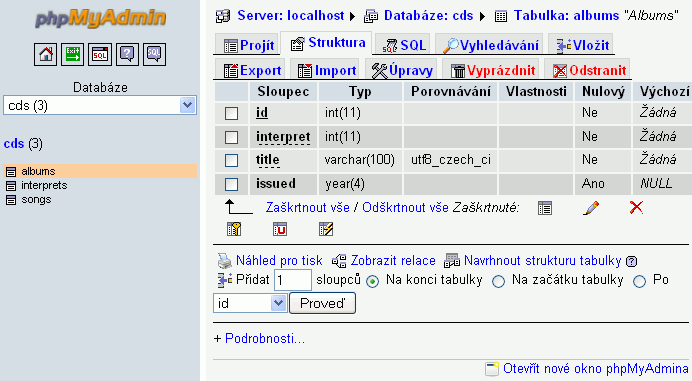Switch to the Struktura tab

click(x=327, y=43)
